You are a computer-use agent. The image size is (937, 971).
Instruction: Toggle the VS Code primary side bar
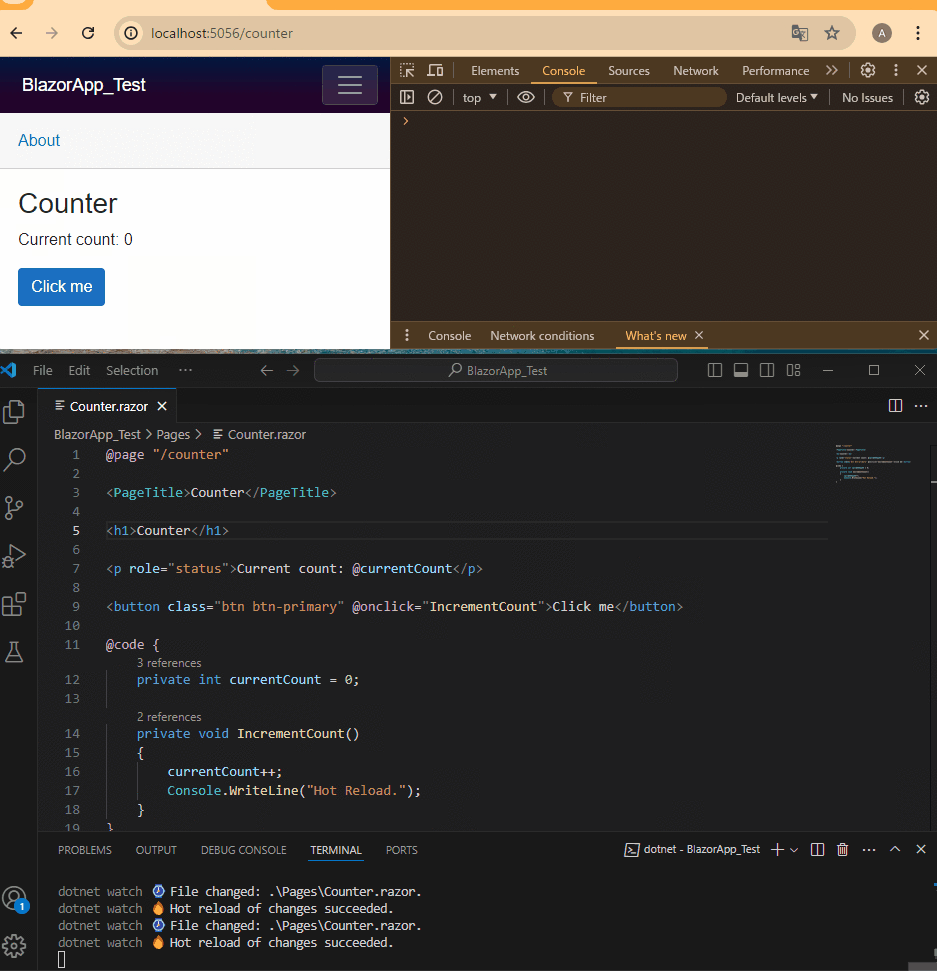(715, 370)
